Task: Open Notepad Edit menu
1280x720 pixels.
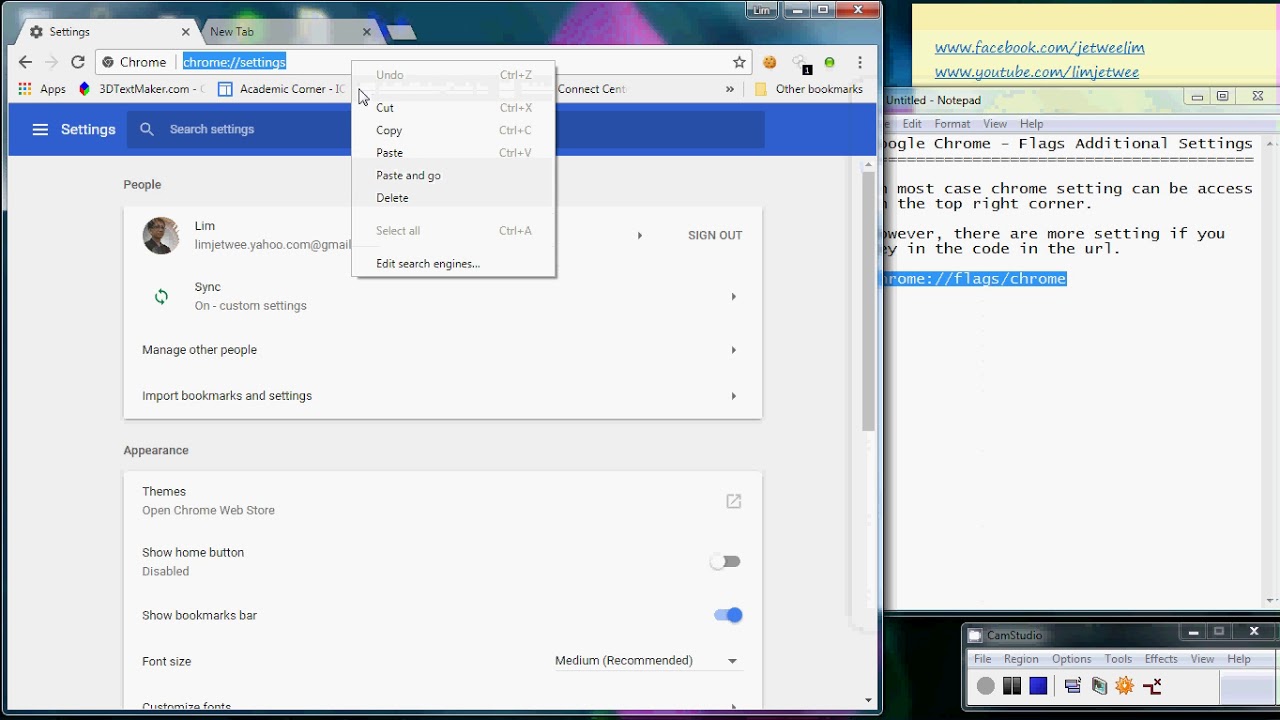Action: tap(912, 124)
